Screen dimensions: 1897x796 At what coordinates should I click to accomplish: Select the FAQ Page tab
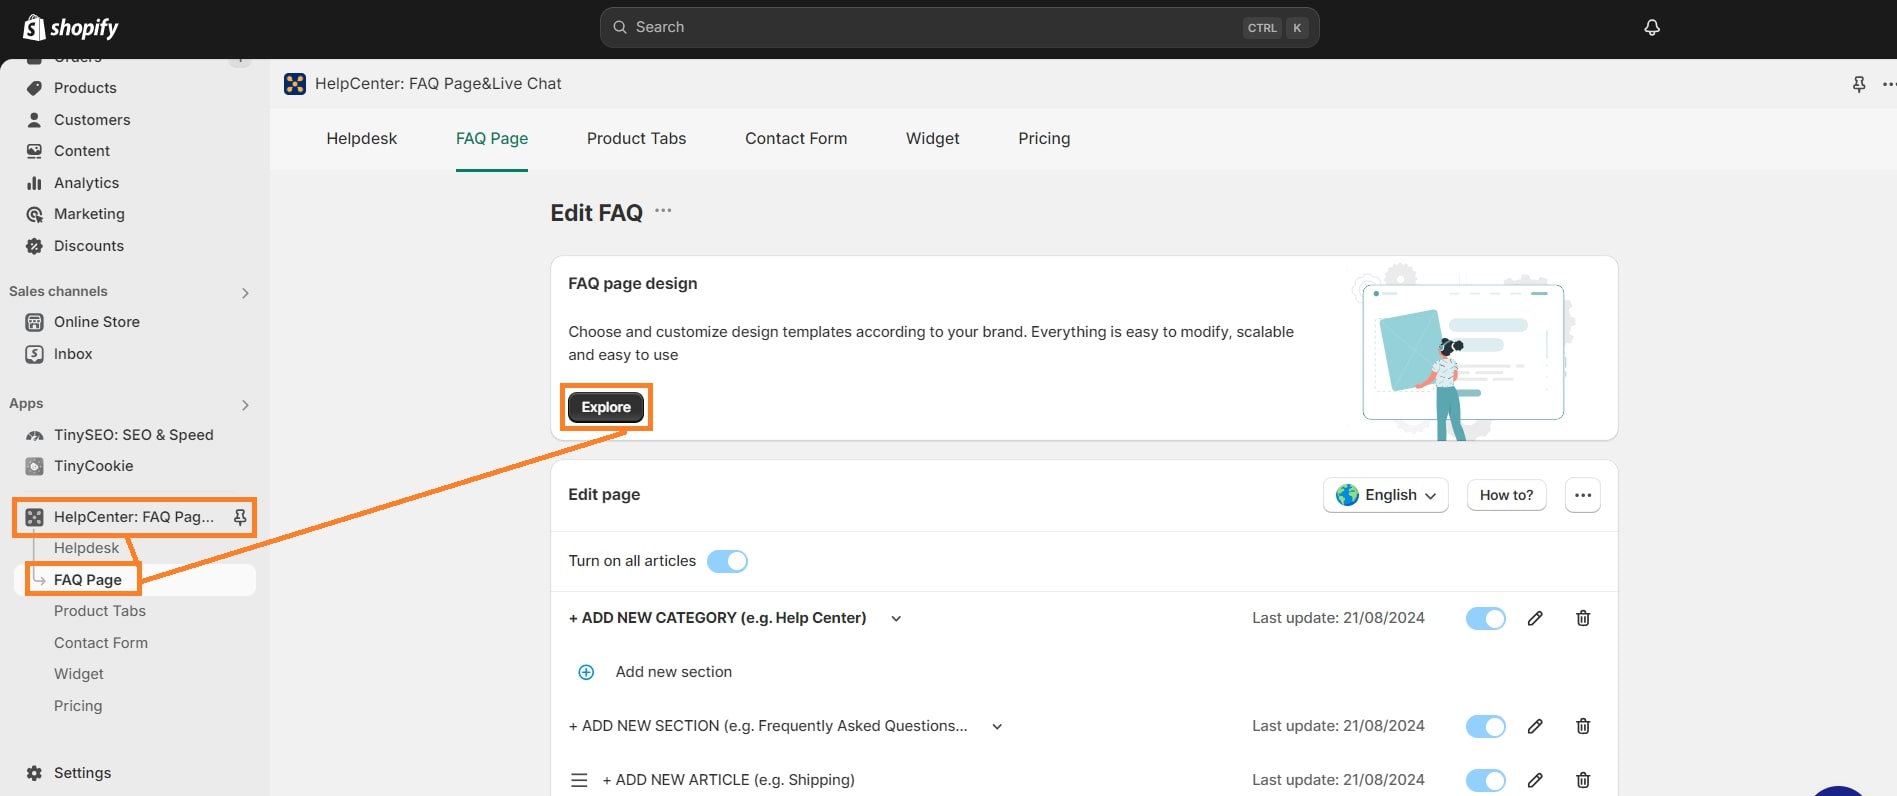click(x=492, y=139)
